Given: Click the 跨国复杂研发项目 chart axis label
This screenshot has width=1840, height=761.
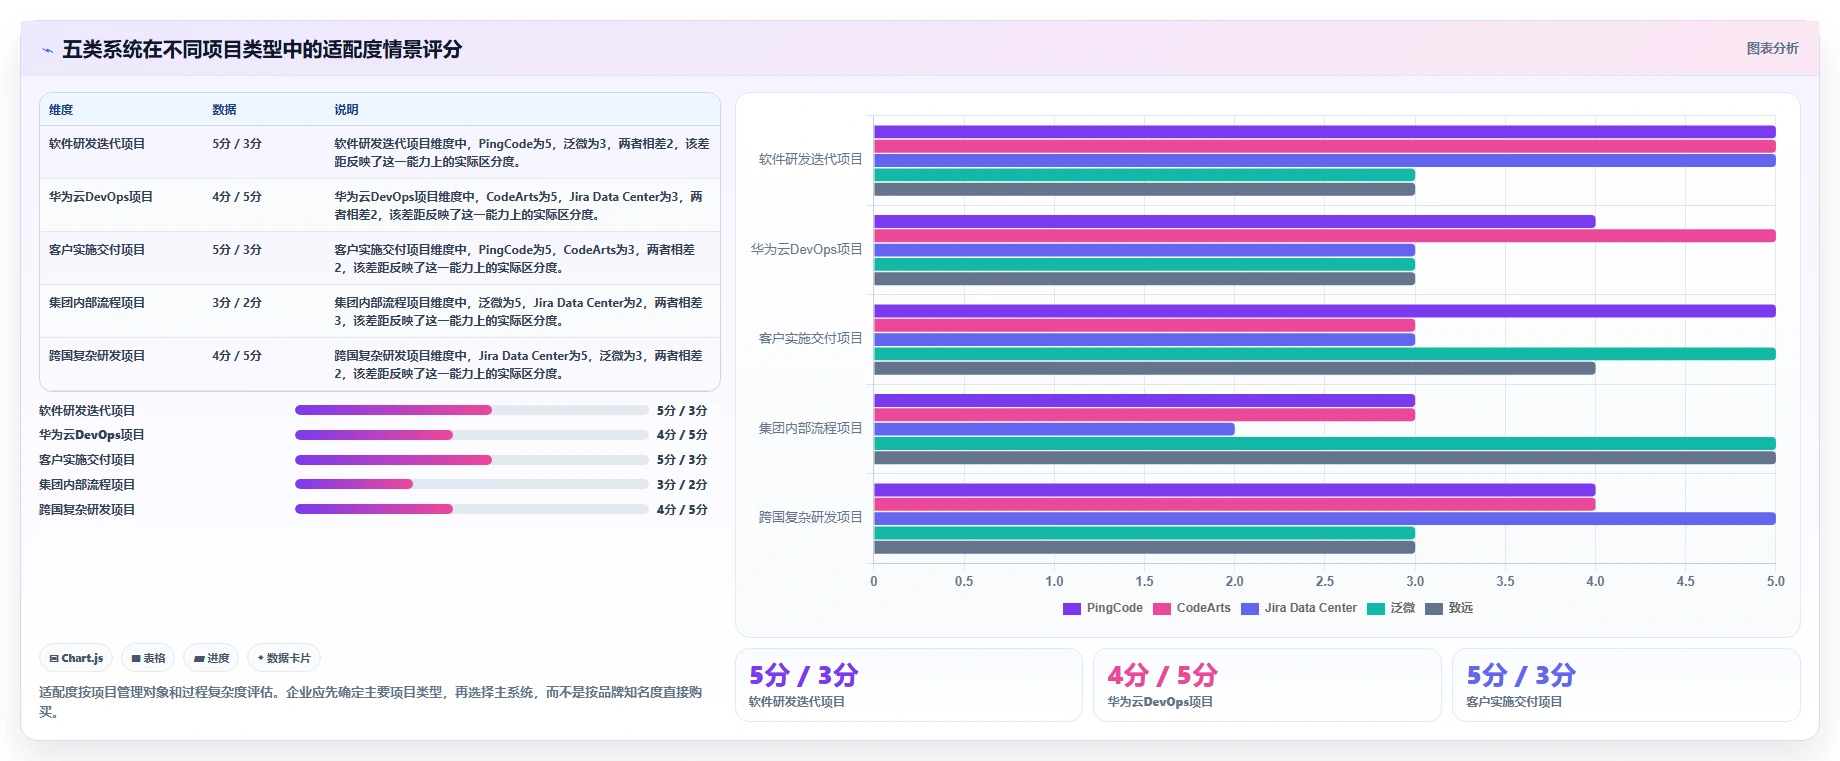Looking at the screenshot, I should [x=810, y=517].
